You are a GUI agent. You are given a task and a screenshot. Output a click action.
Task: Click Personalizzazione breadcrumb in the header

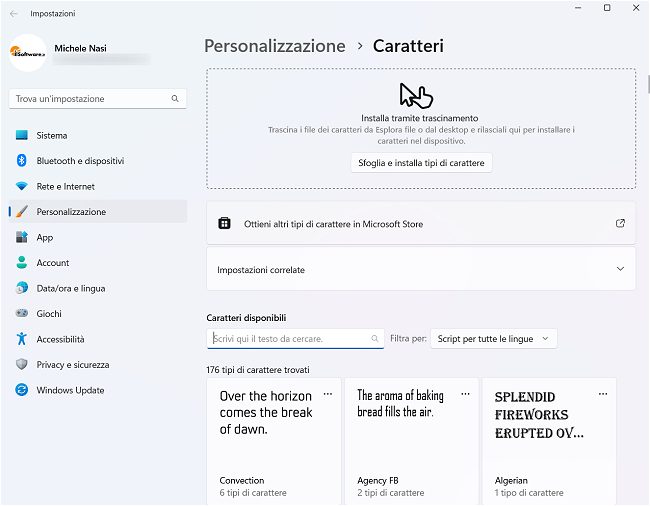[x=275, y=46]
